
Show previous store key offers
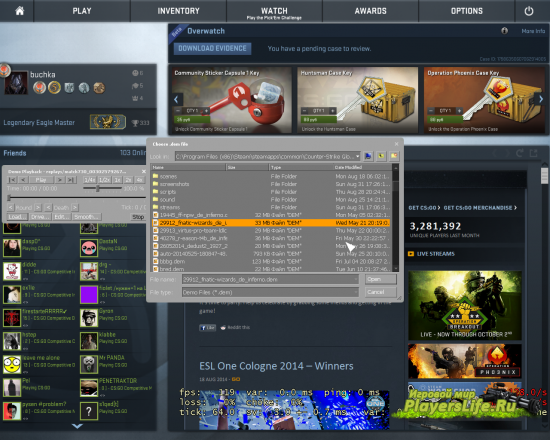coord(176,99)
